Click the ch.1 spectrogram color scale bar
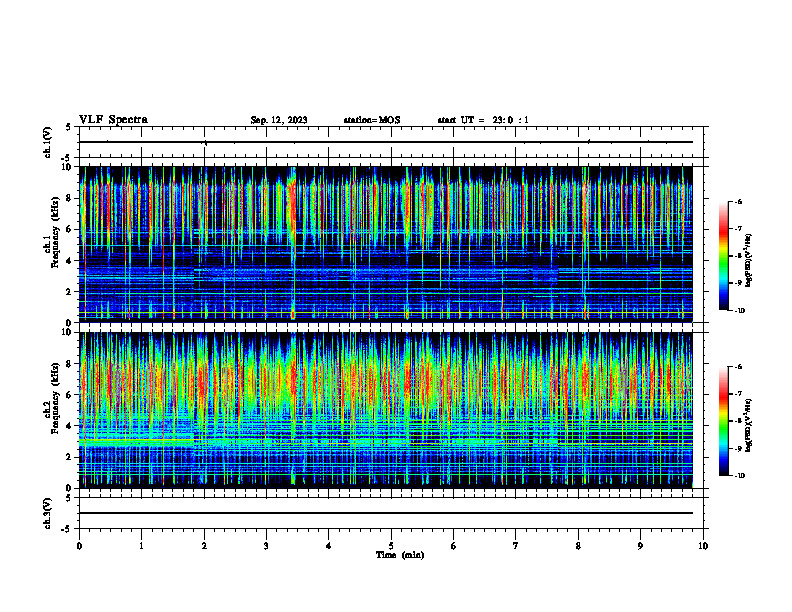792x612 pixels. click(724, 256)
